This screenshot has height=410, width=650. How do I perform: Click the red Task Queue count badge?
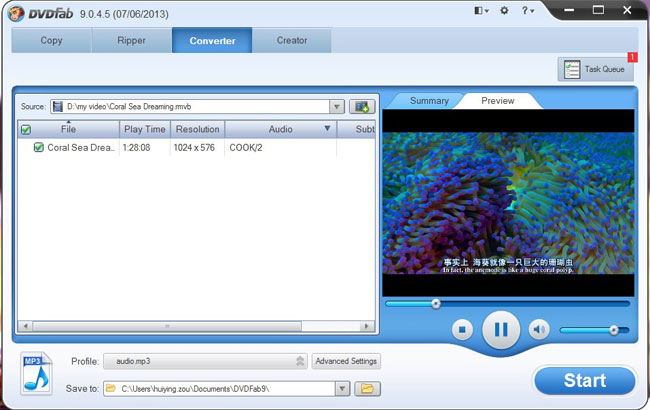click(632, 57)
